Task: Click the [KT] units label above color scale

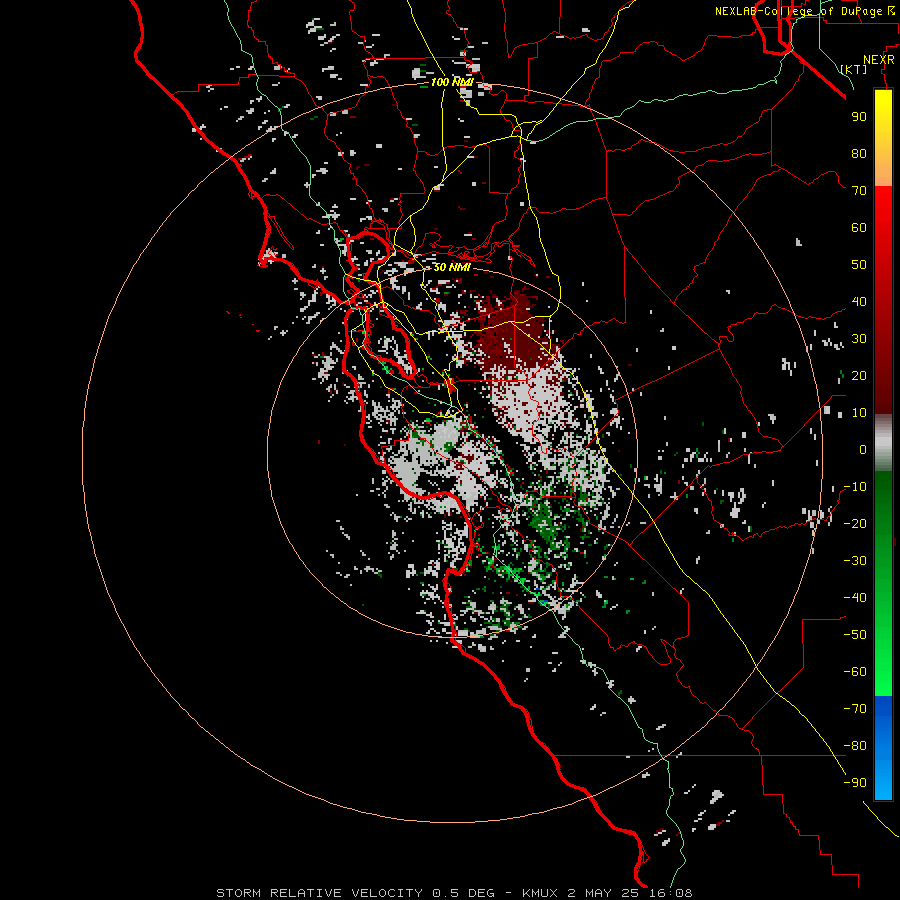Action: [x=854, y=69]
